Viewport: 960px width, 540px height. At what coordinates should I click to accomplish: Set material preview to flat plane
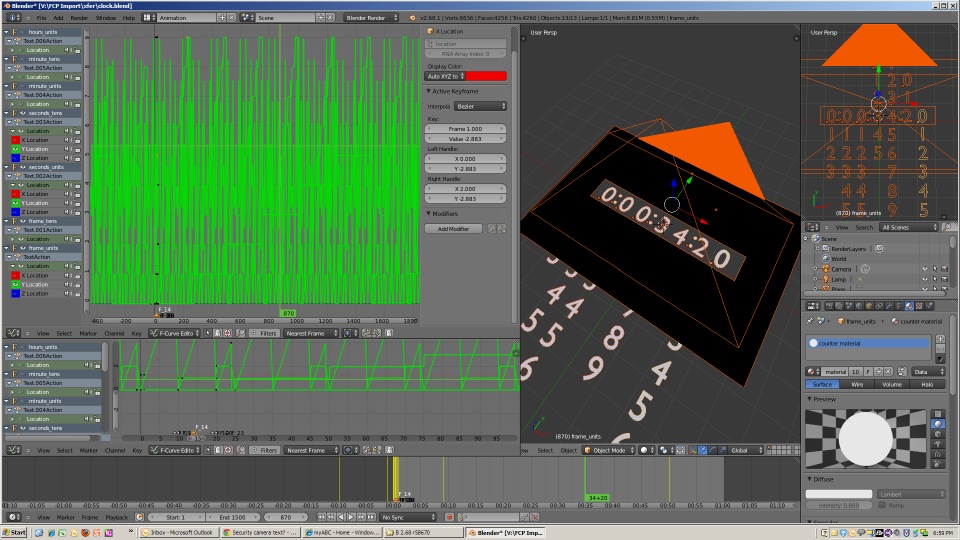coord(938,414)
